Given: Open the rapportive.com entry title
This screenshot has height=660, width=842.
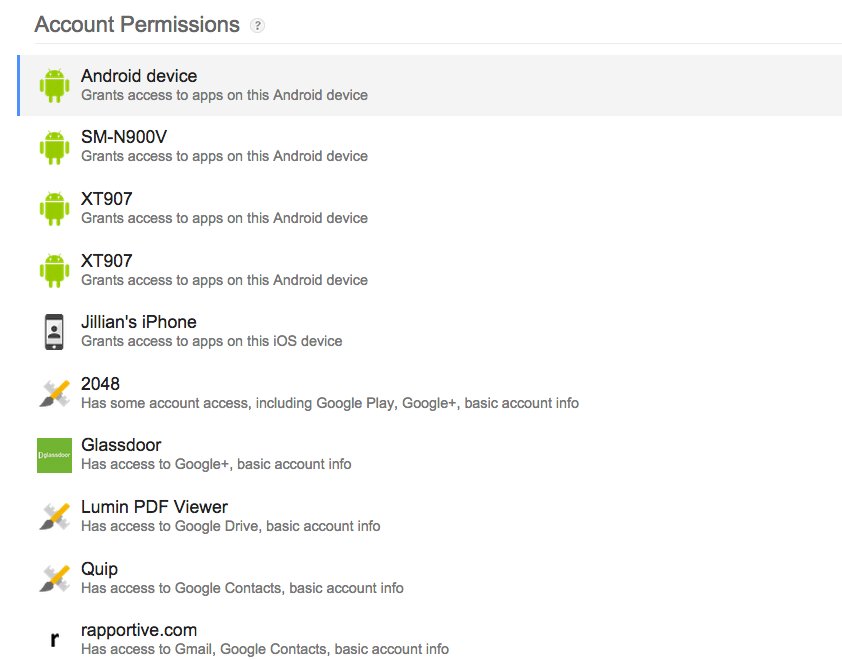Looking at the screenshot, I should coord(139,630).
